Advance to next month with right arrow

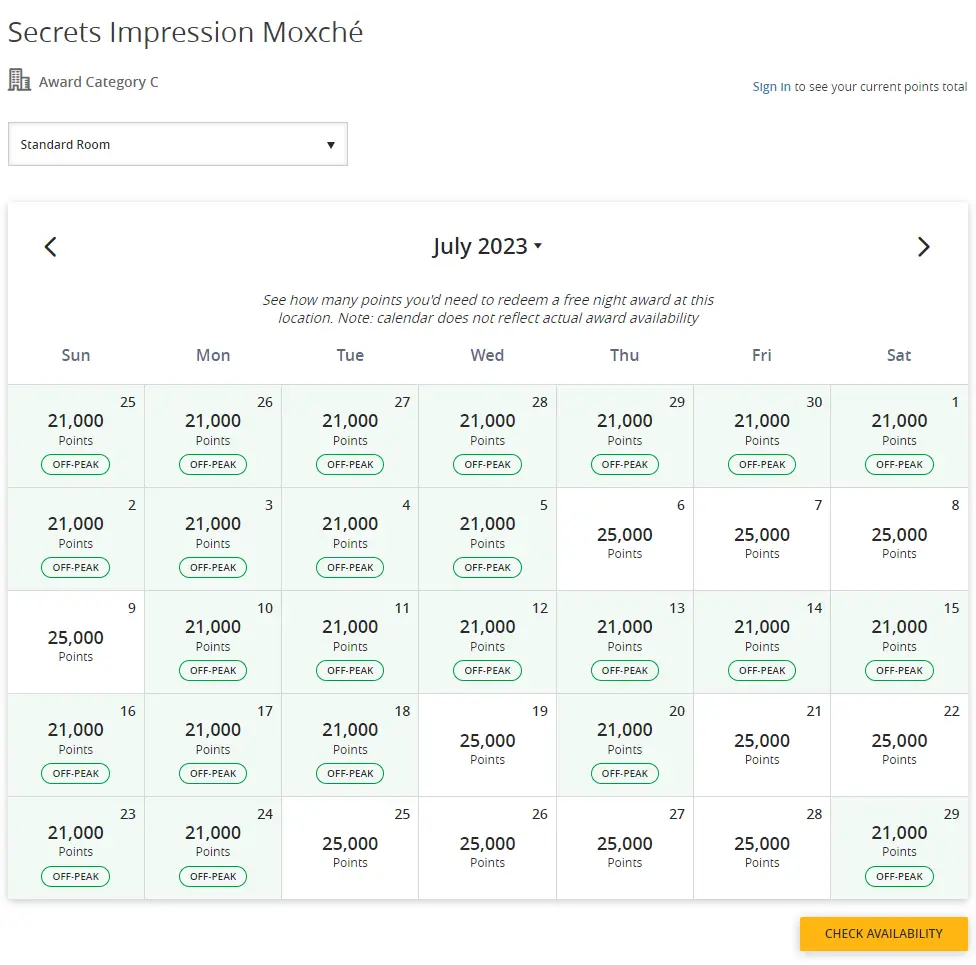coord(923,247)
